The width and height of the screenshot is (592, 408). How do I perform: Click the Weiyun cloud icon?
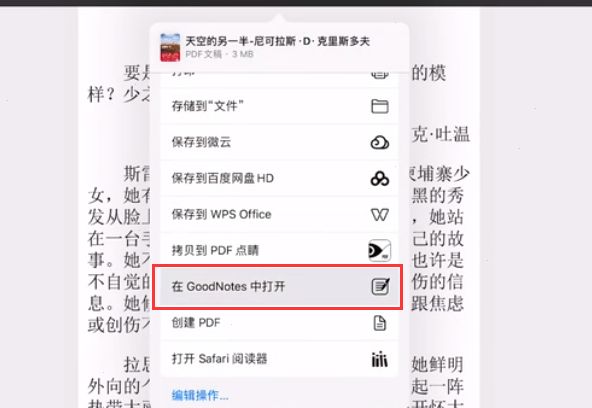coord(379,143)
